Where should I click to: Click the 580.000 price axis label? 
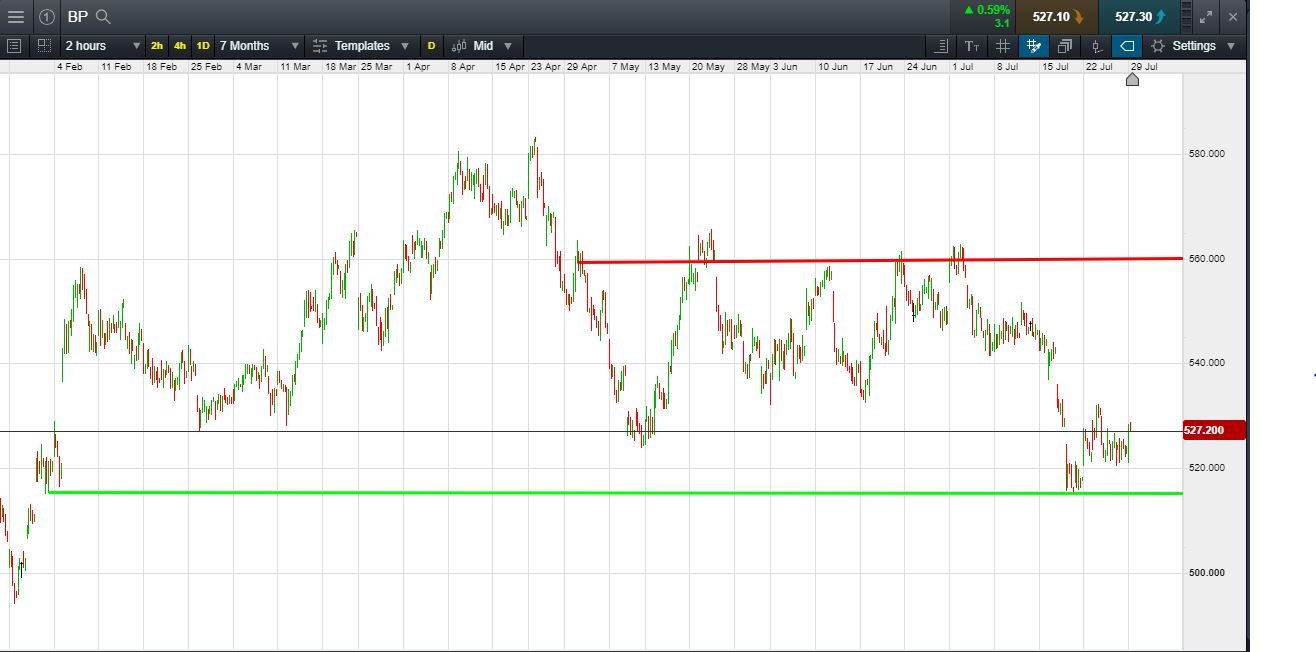[x=1207, y=154]
